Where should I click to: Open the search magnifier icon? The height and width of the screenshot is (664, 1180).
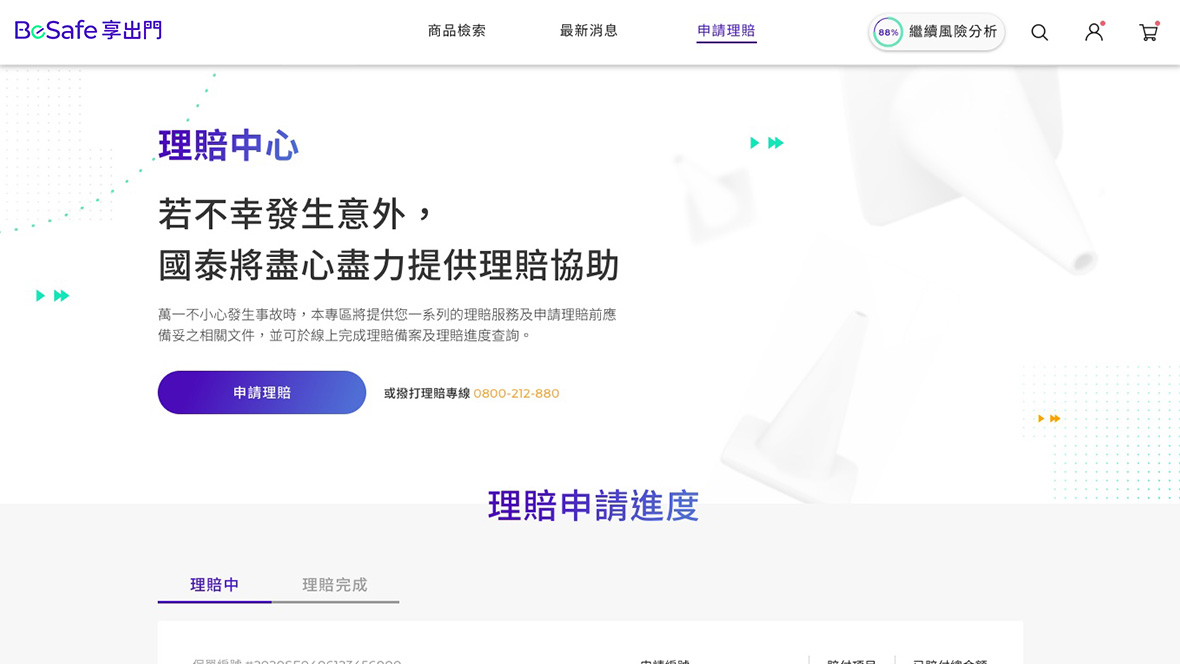[1039, 32]
